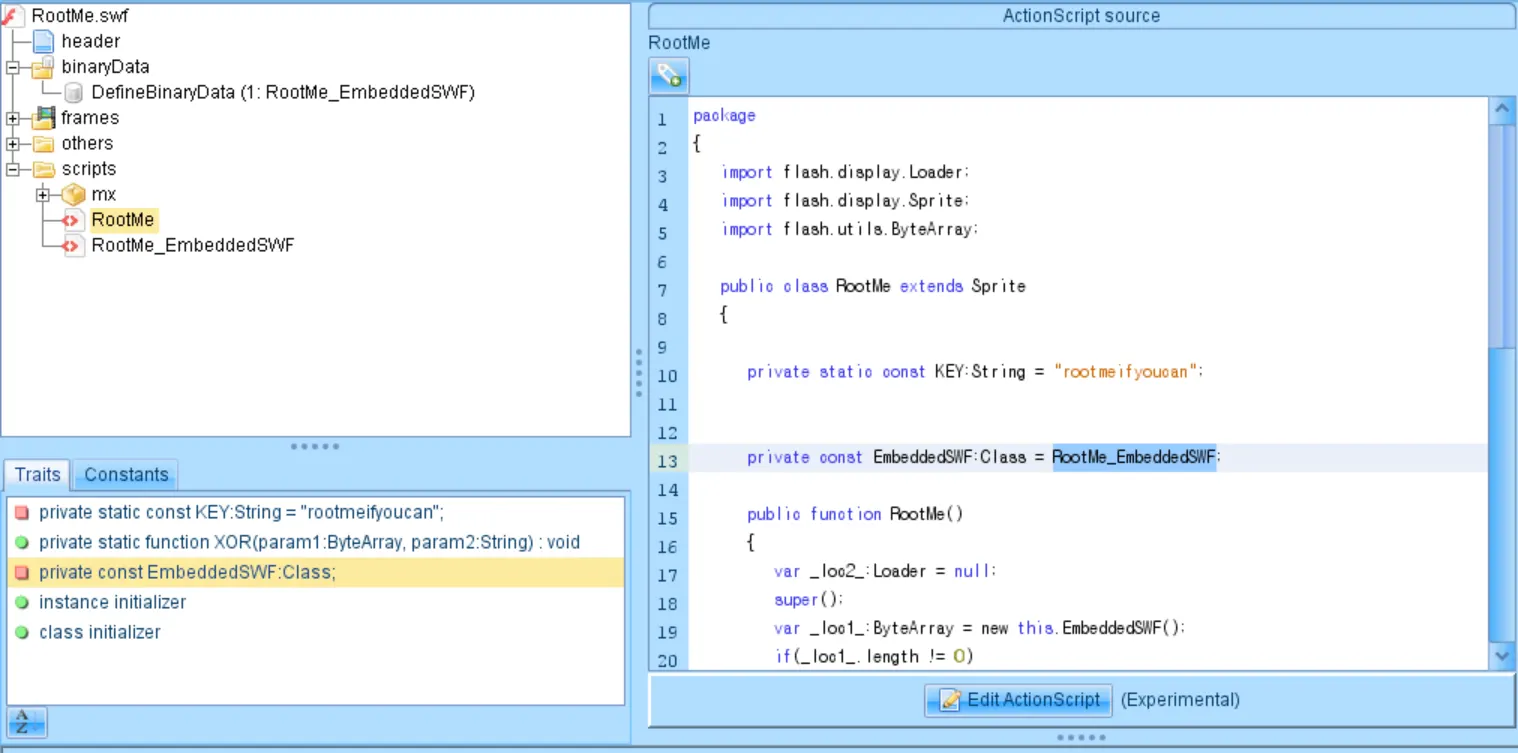The image size is (1518, 753).
Task: Expand the mx package node
Action: [x=43, y=195]
